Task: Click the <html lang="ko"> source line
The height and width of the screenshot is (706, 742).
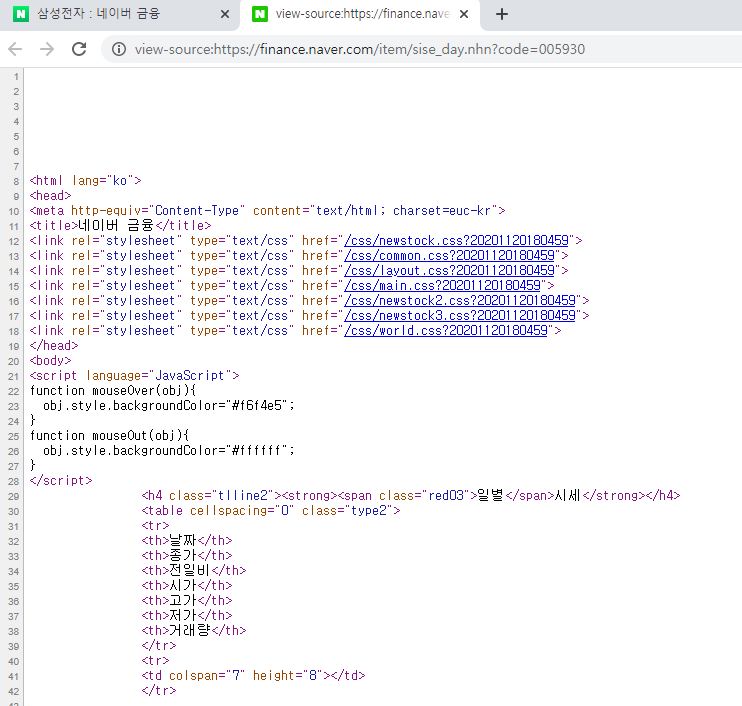Action: coord(86,181)
